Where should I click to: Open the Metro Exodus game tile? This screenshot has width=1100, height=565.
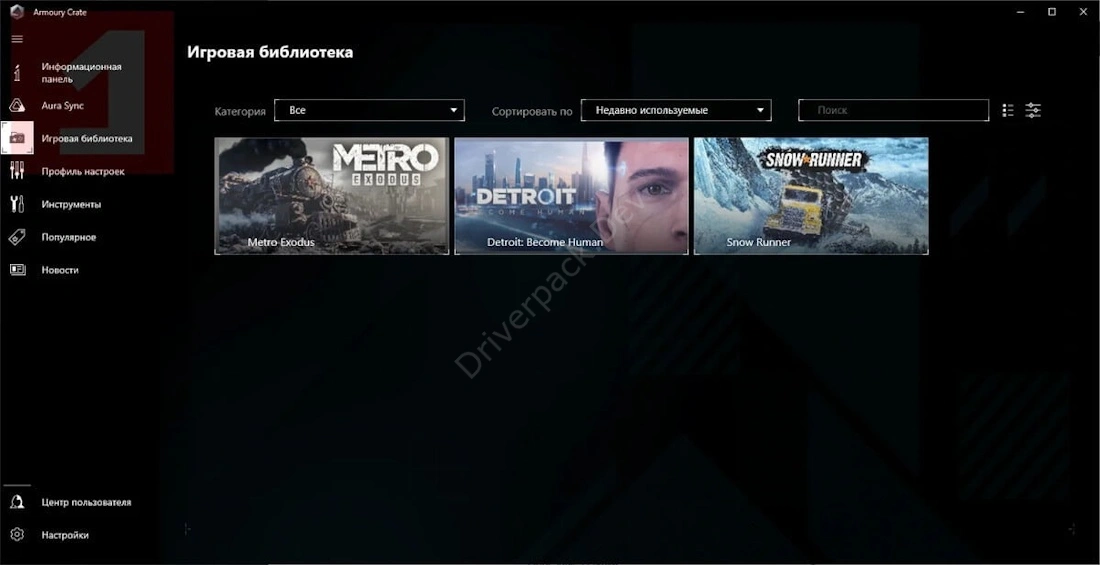click(332, 196)
